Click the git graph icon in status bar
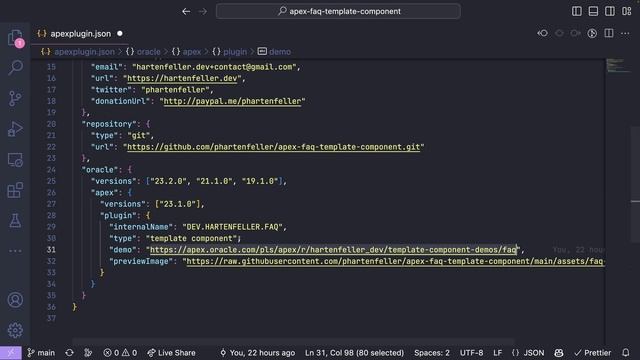 tap(88, 353)
